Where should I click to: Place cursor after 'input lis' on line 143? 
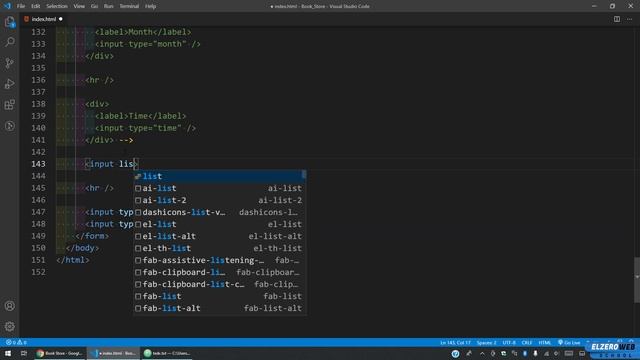tap(134, 164)
